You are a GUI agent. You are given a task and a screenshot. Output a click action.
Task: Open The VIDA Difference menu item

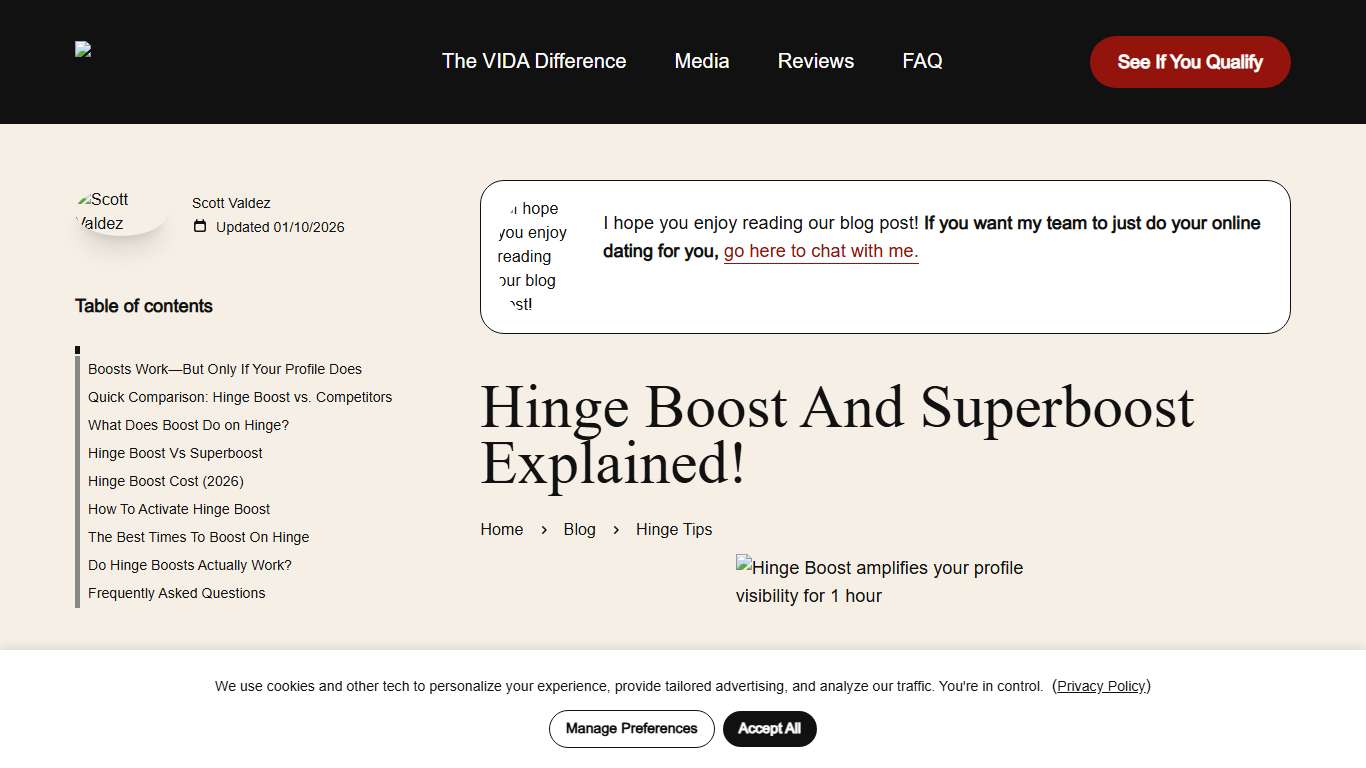[533, 61]
